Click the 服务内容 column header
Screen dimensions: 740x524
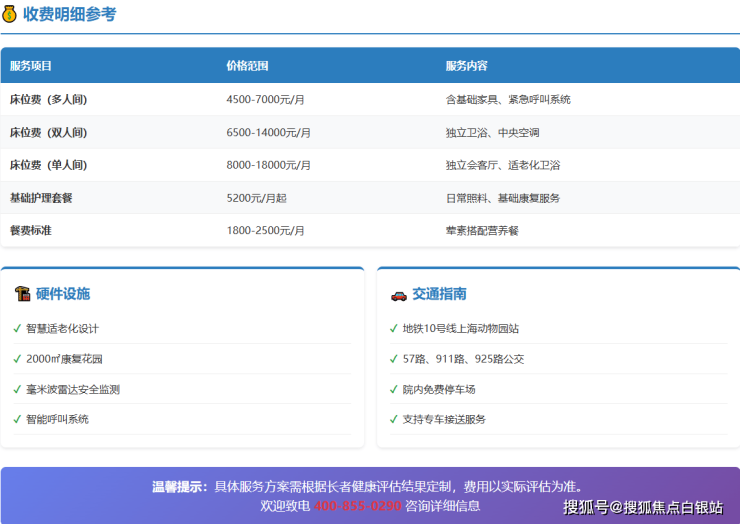[466, 66]
